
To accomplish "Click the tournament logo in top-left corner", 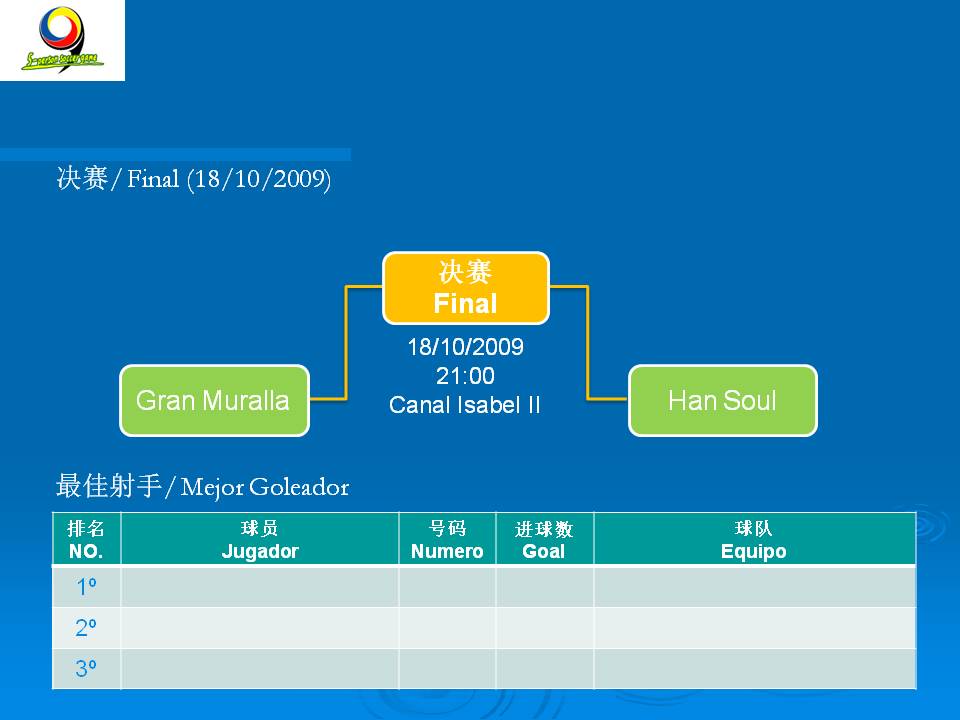I will [62, 40].
